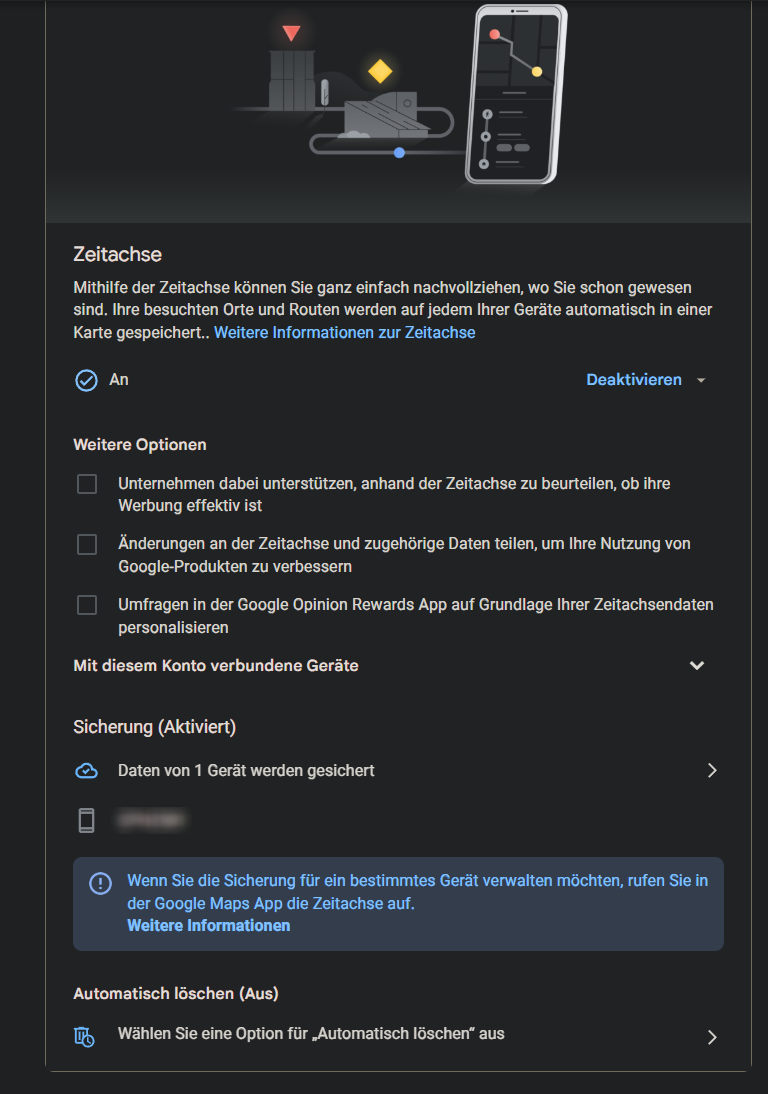This screenshot has height=1094, width=768.
Task: Open the Deaktivieren dropdown arrow
Action: tap(701, 380)
